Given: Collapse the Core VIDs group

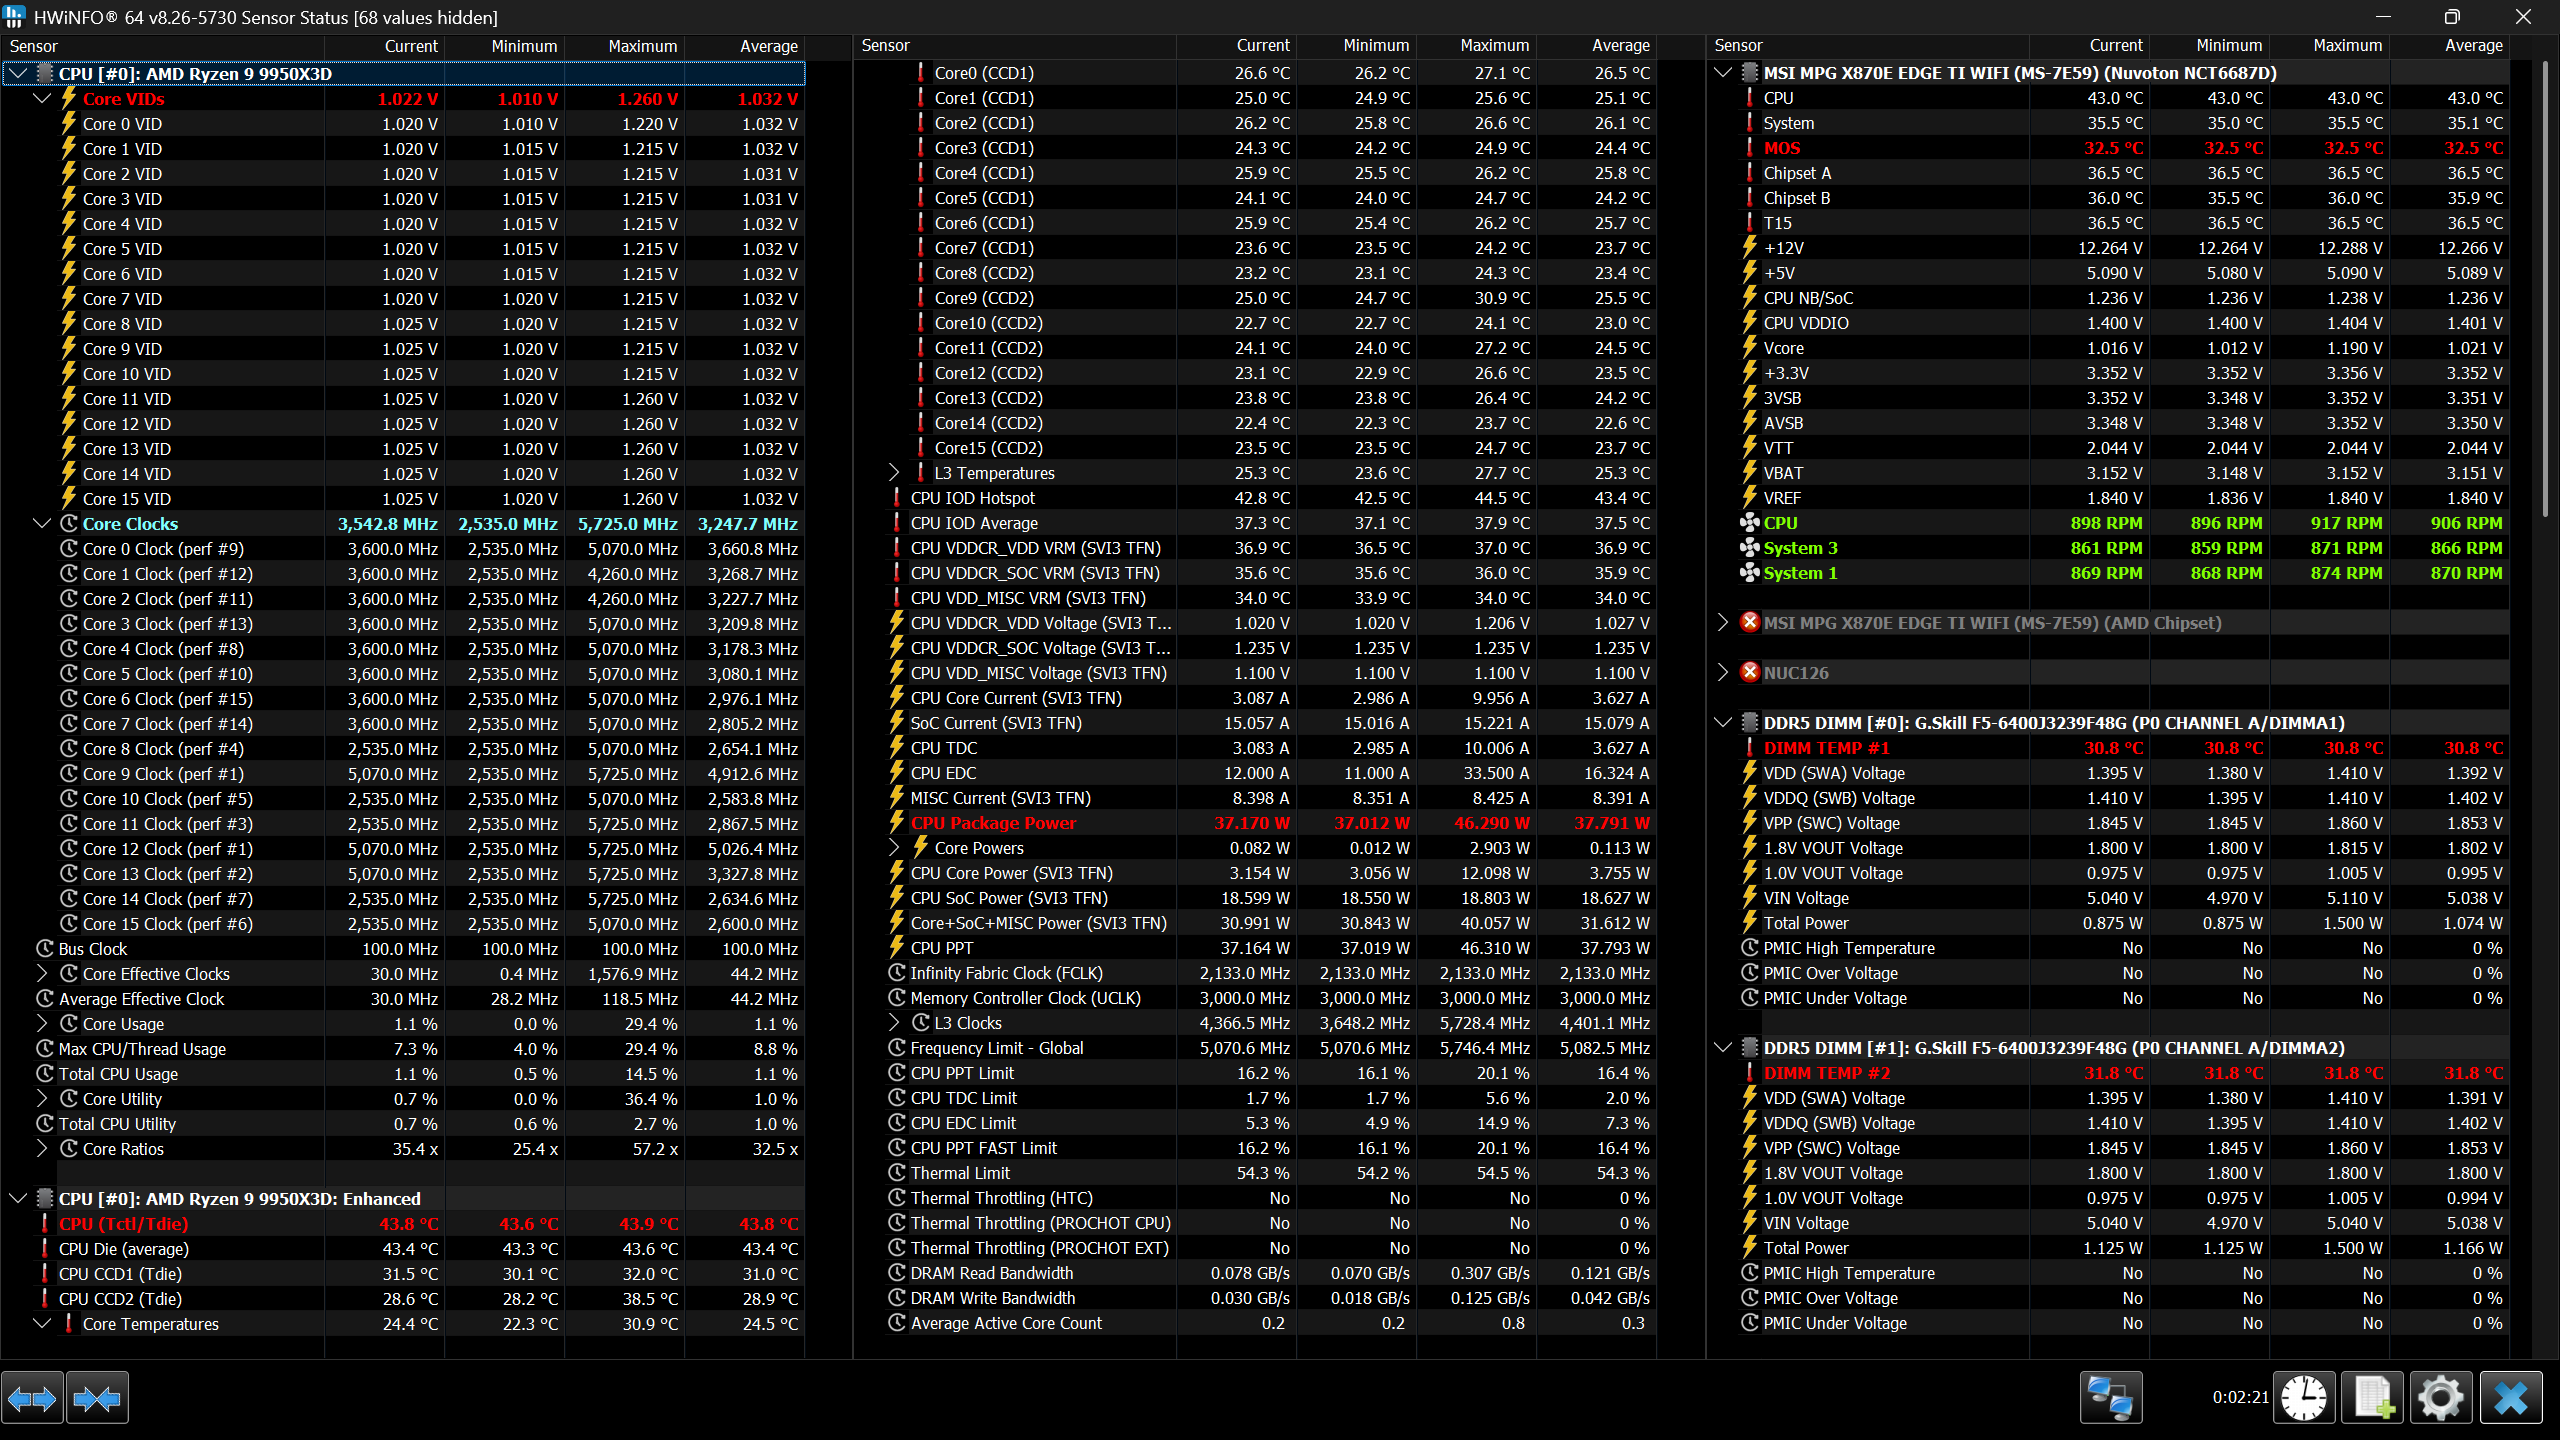Looking at the screenshot, I should [42, 99].
